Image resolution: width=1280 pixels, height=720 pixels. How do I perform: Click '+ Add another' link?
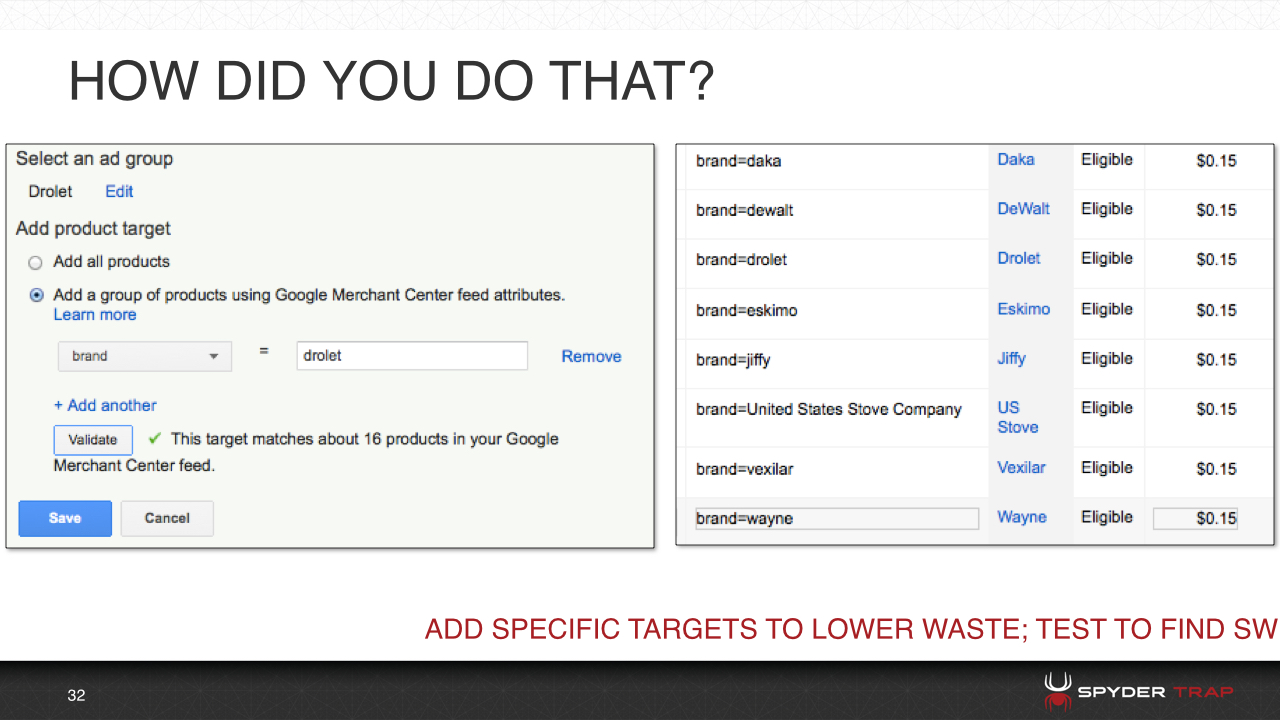coord(105,405)
